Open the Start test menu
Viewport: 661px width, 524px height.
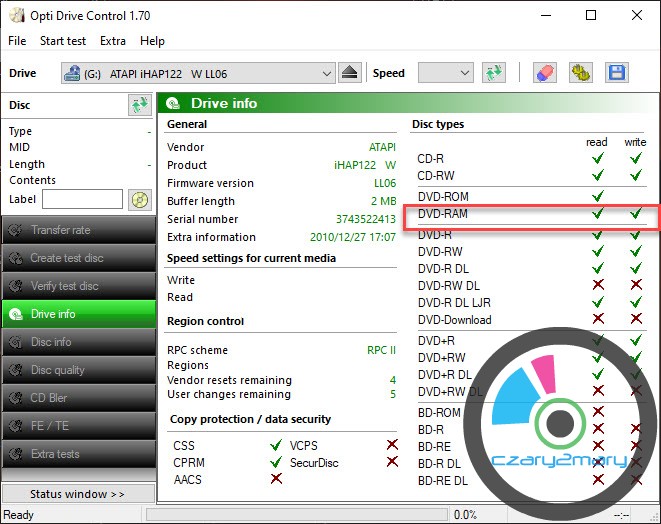click(63, 41)
